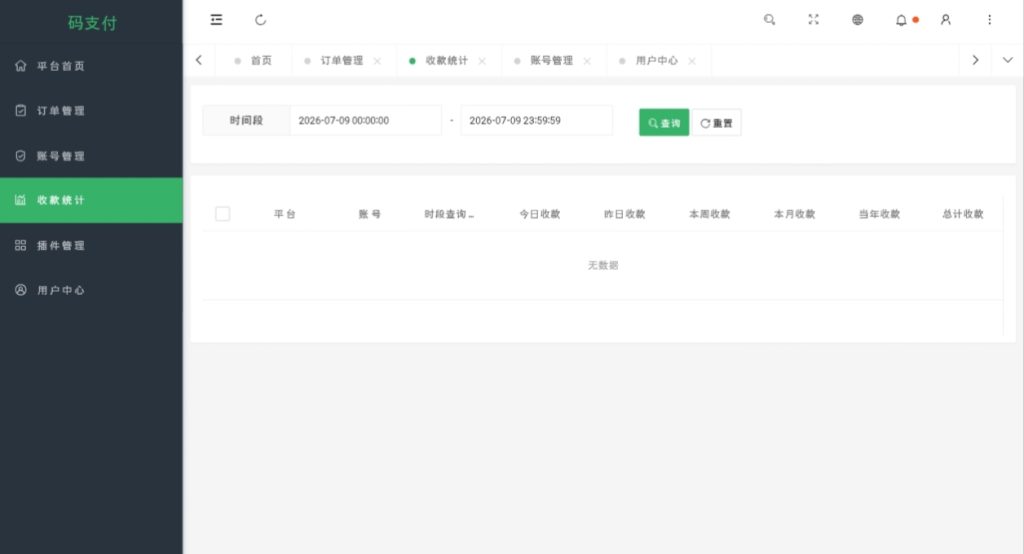Click the 今日收款 column header
This screenshot has height=554, width=1024.
540,214
